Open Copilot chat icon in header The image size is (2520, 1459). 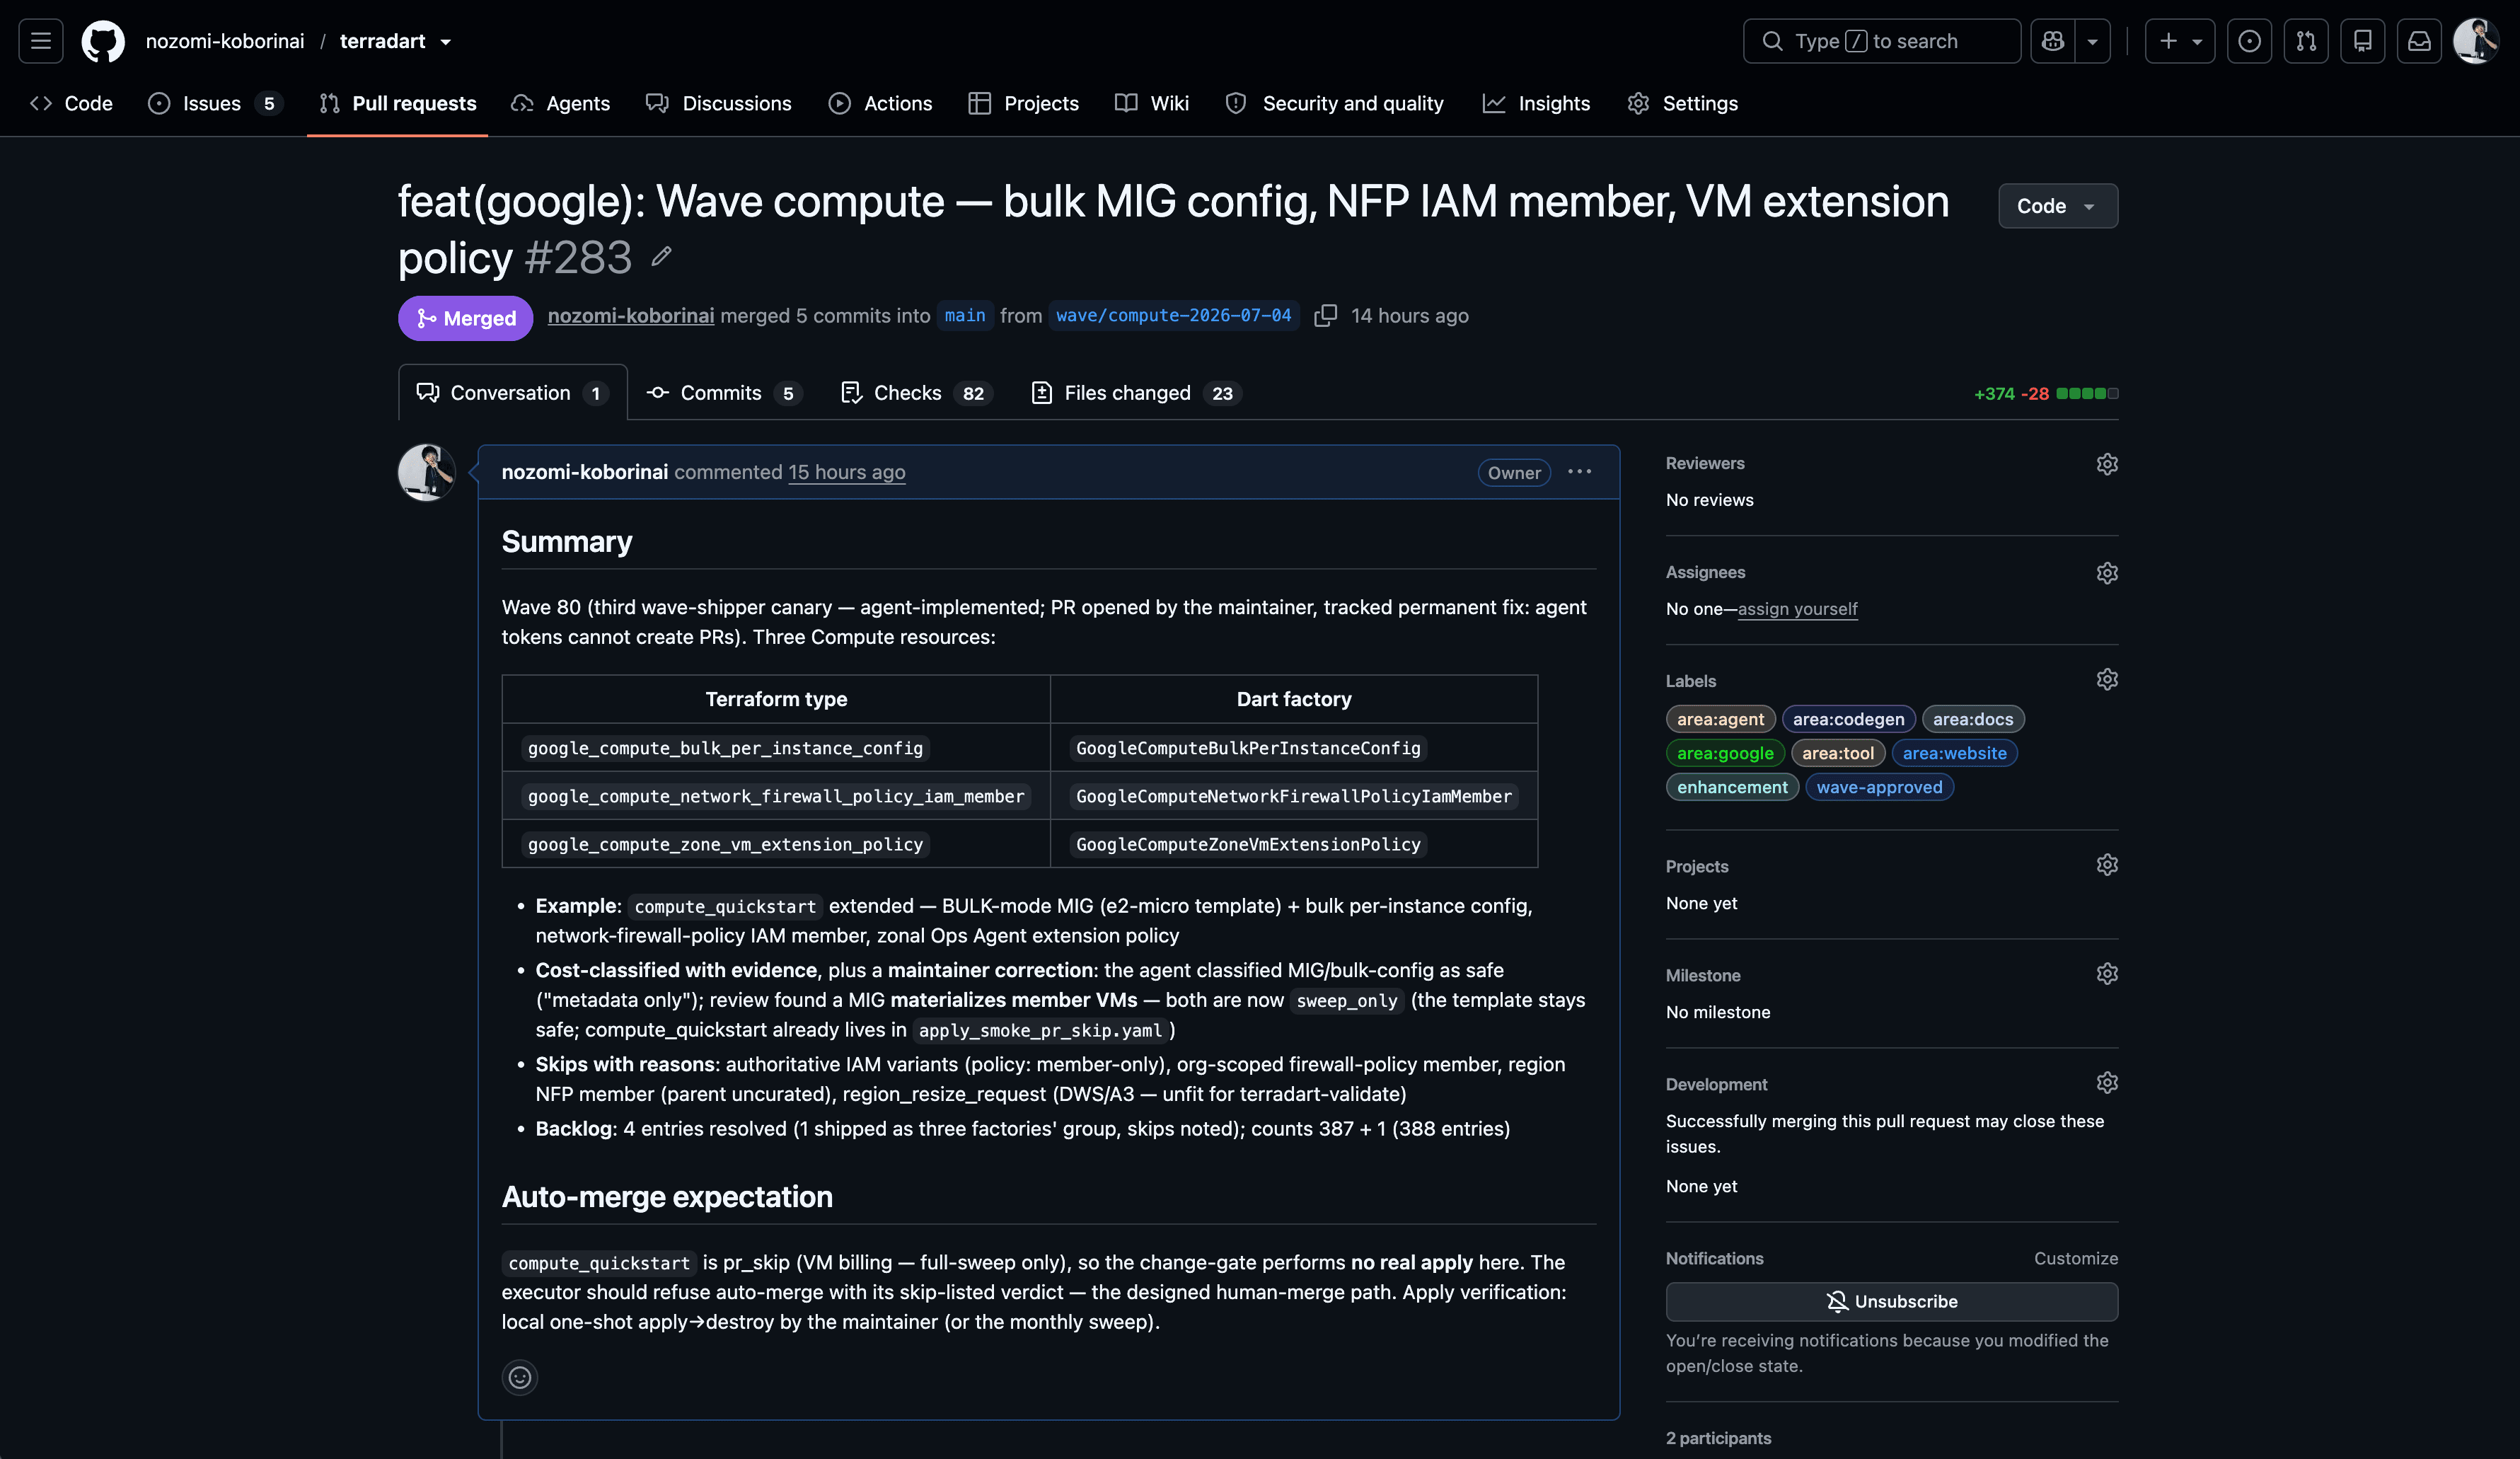coord(2053,41)
